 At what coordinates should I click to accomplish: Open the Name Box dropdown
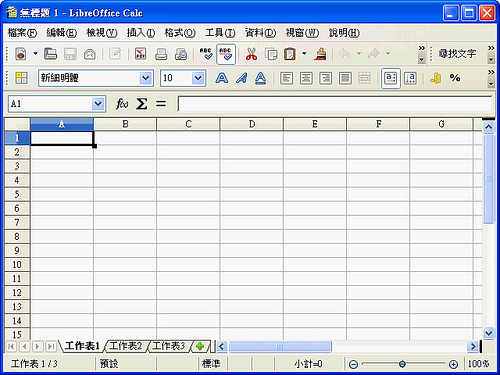98,104
